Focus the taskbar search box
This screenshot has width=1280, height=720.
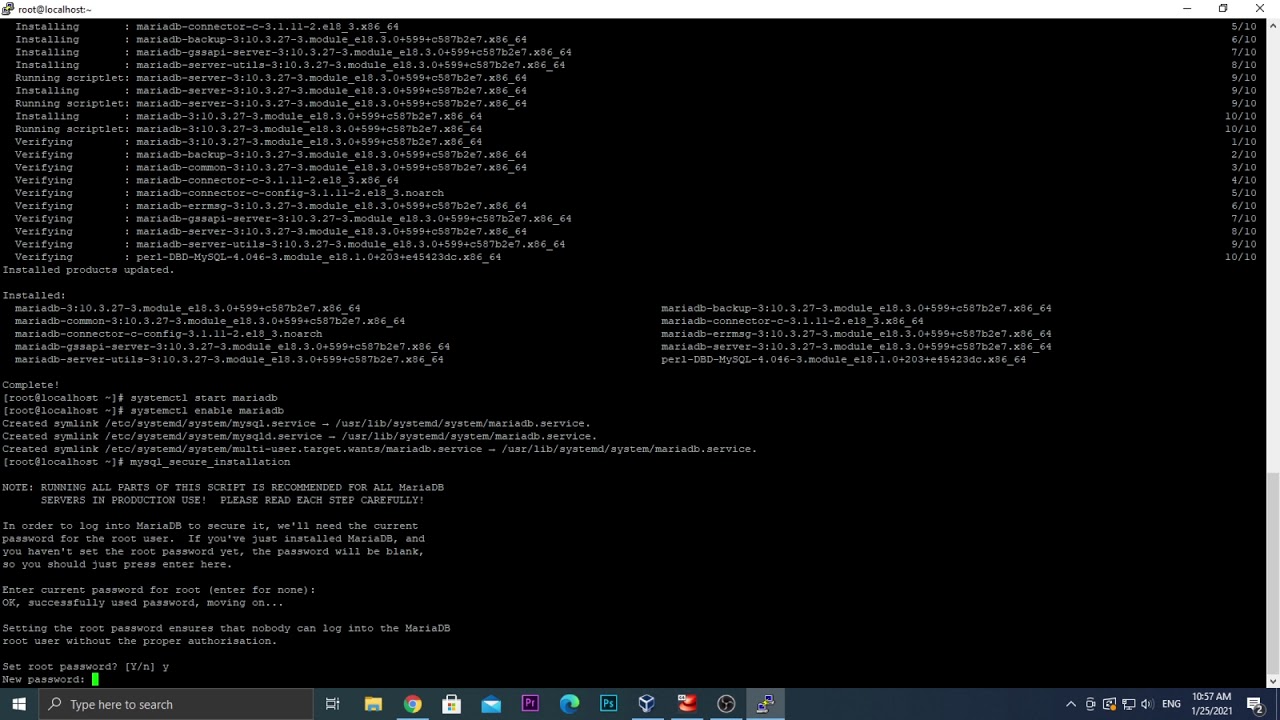tap(176, 704)
